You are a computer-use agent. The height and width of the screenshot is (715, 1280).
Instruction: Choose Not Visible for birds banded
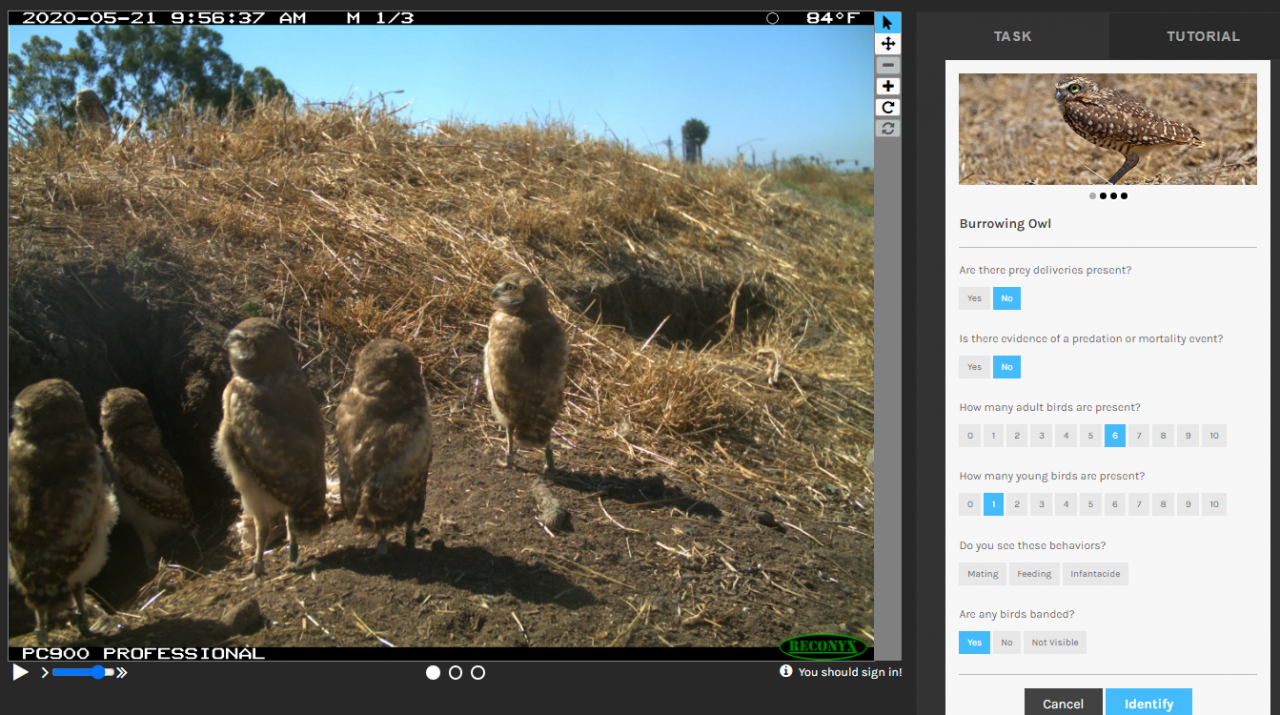pyautogui.click(x=1055, y=642)
